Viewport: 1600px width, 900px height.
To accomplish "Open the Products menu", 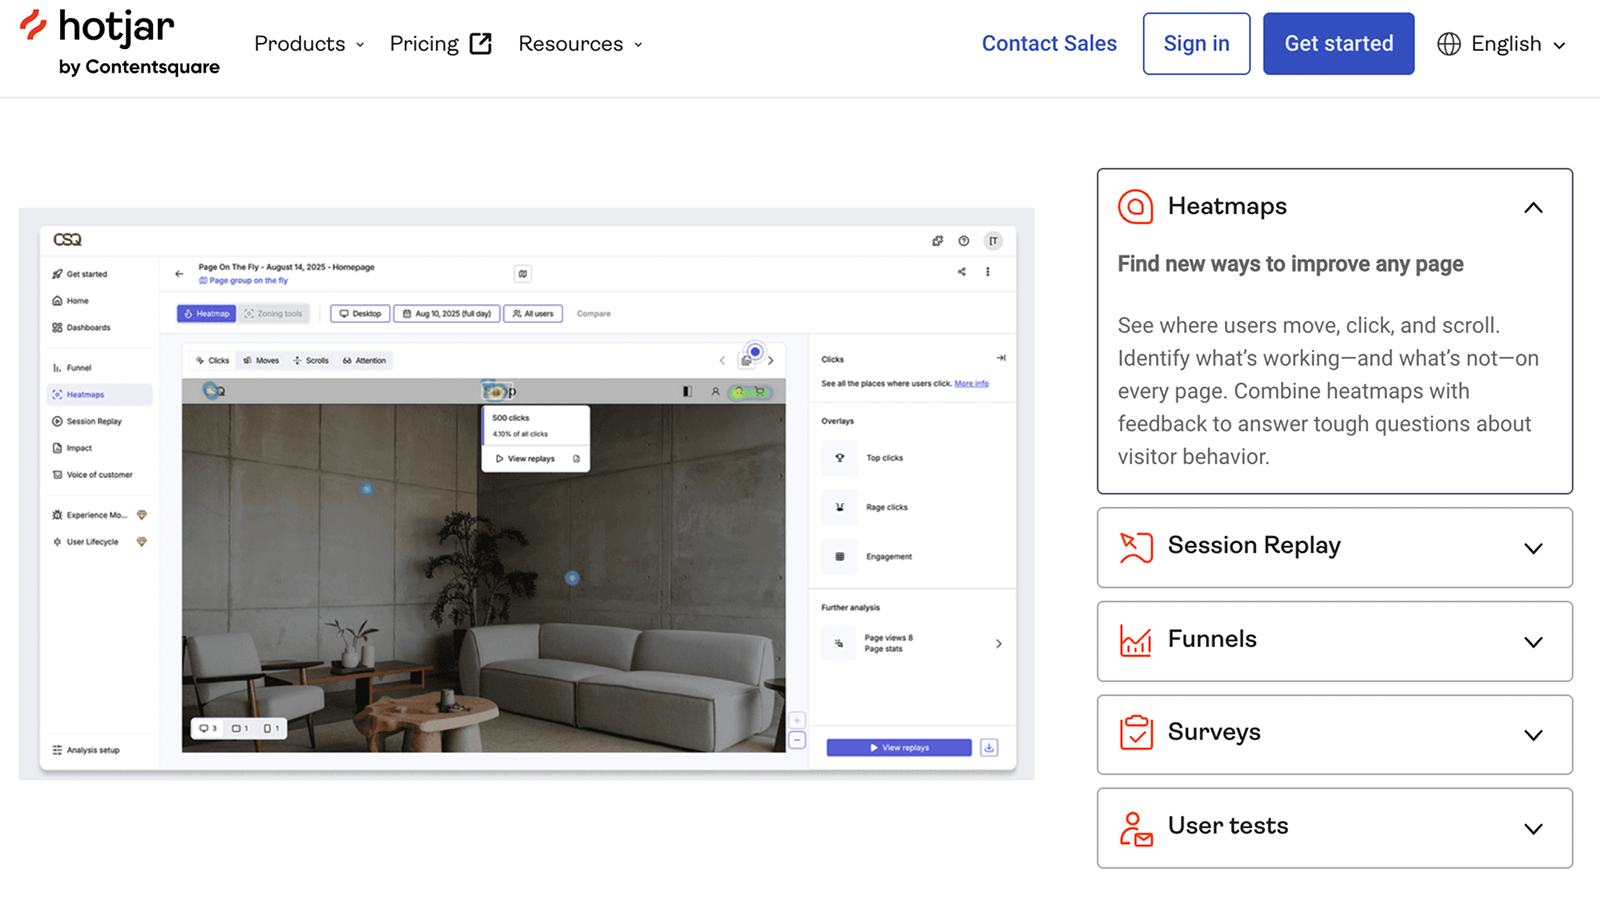I will [309, 44].
